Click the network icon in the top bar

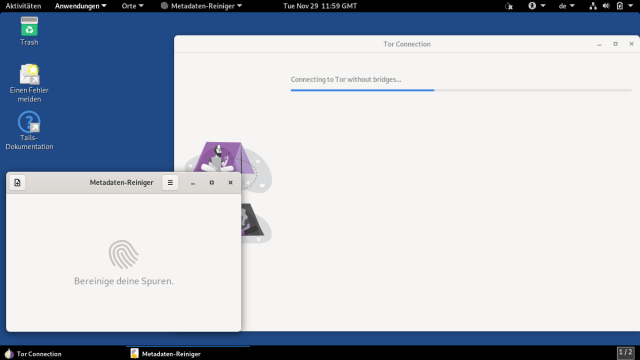[x=593, y=6]
